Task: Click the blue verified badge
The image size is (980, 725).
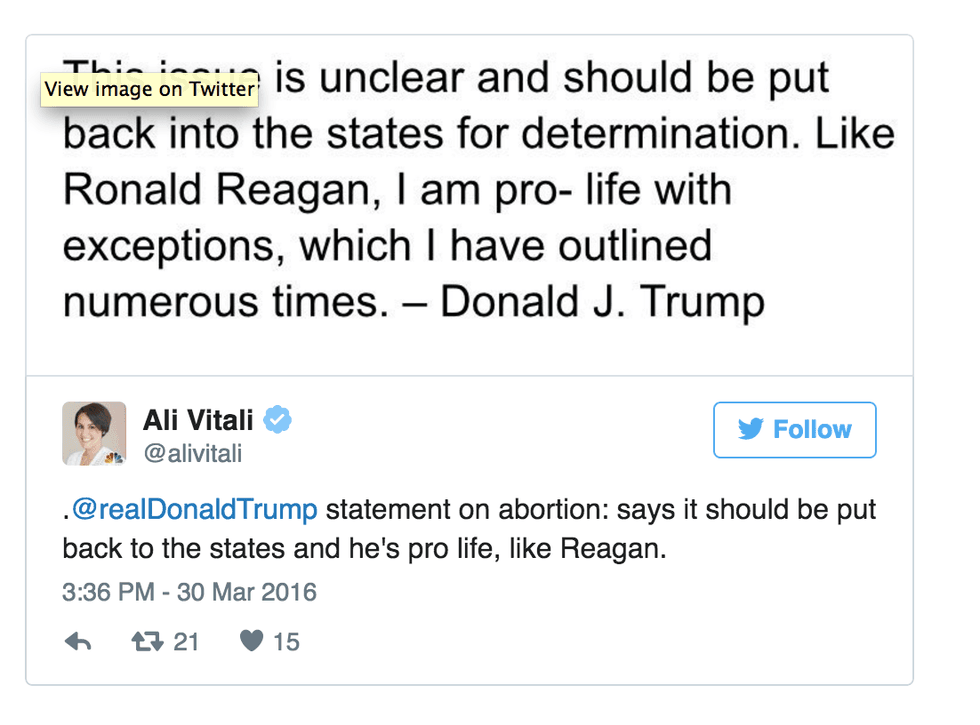Action: [x=277, y=421]
